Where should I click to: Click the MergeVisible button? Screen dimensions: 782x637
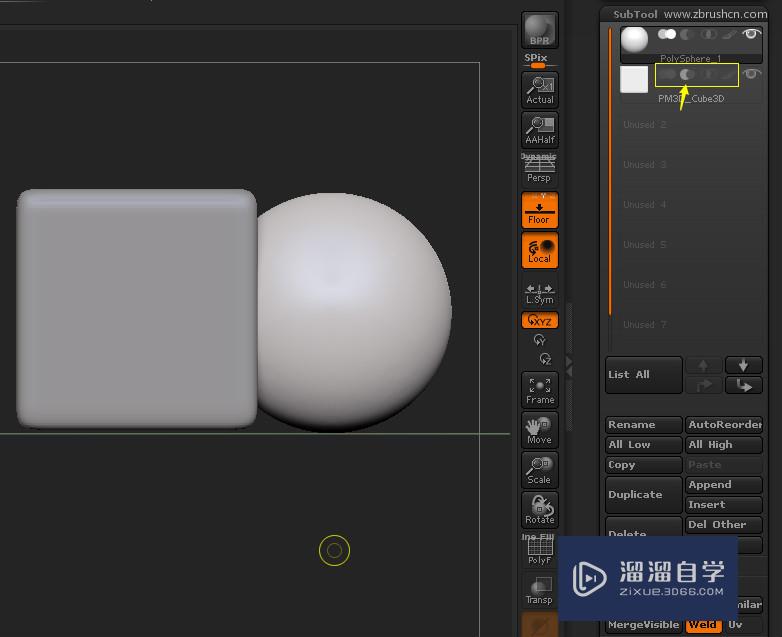(x=643, y=625)
